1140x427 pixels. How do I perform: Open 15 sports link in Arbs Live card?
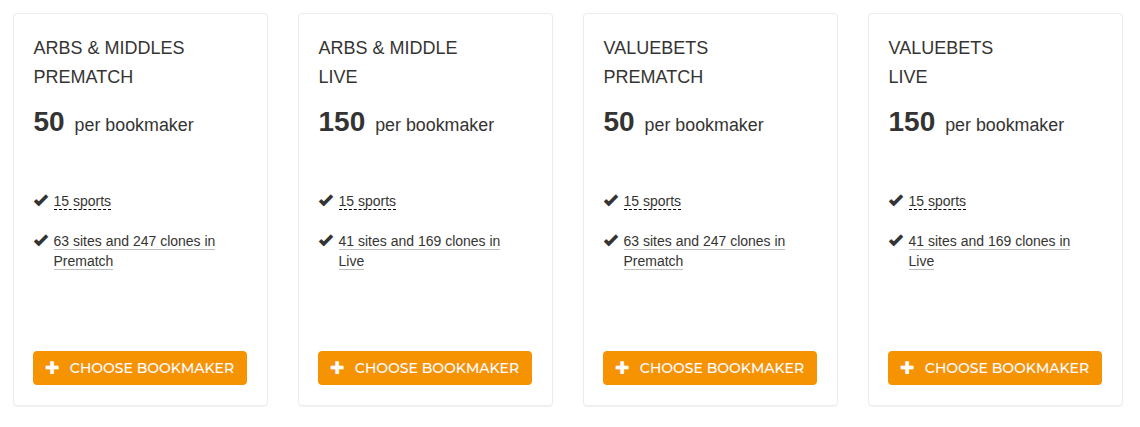tap(367, 201)
